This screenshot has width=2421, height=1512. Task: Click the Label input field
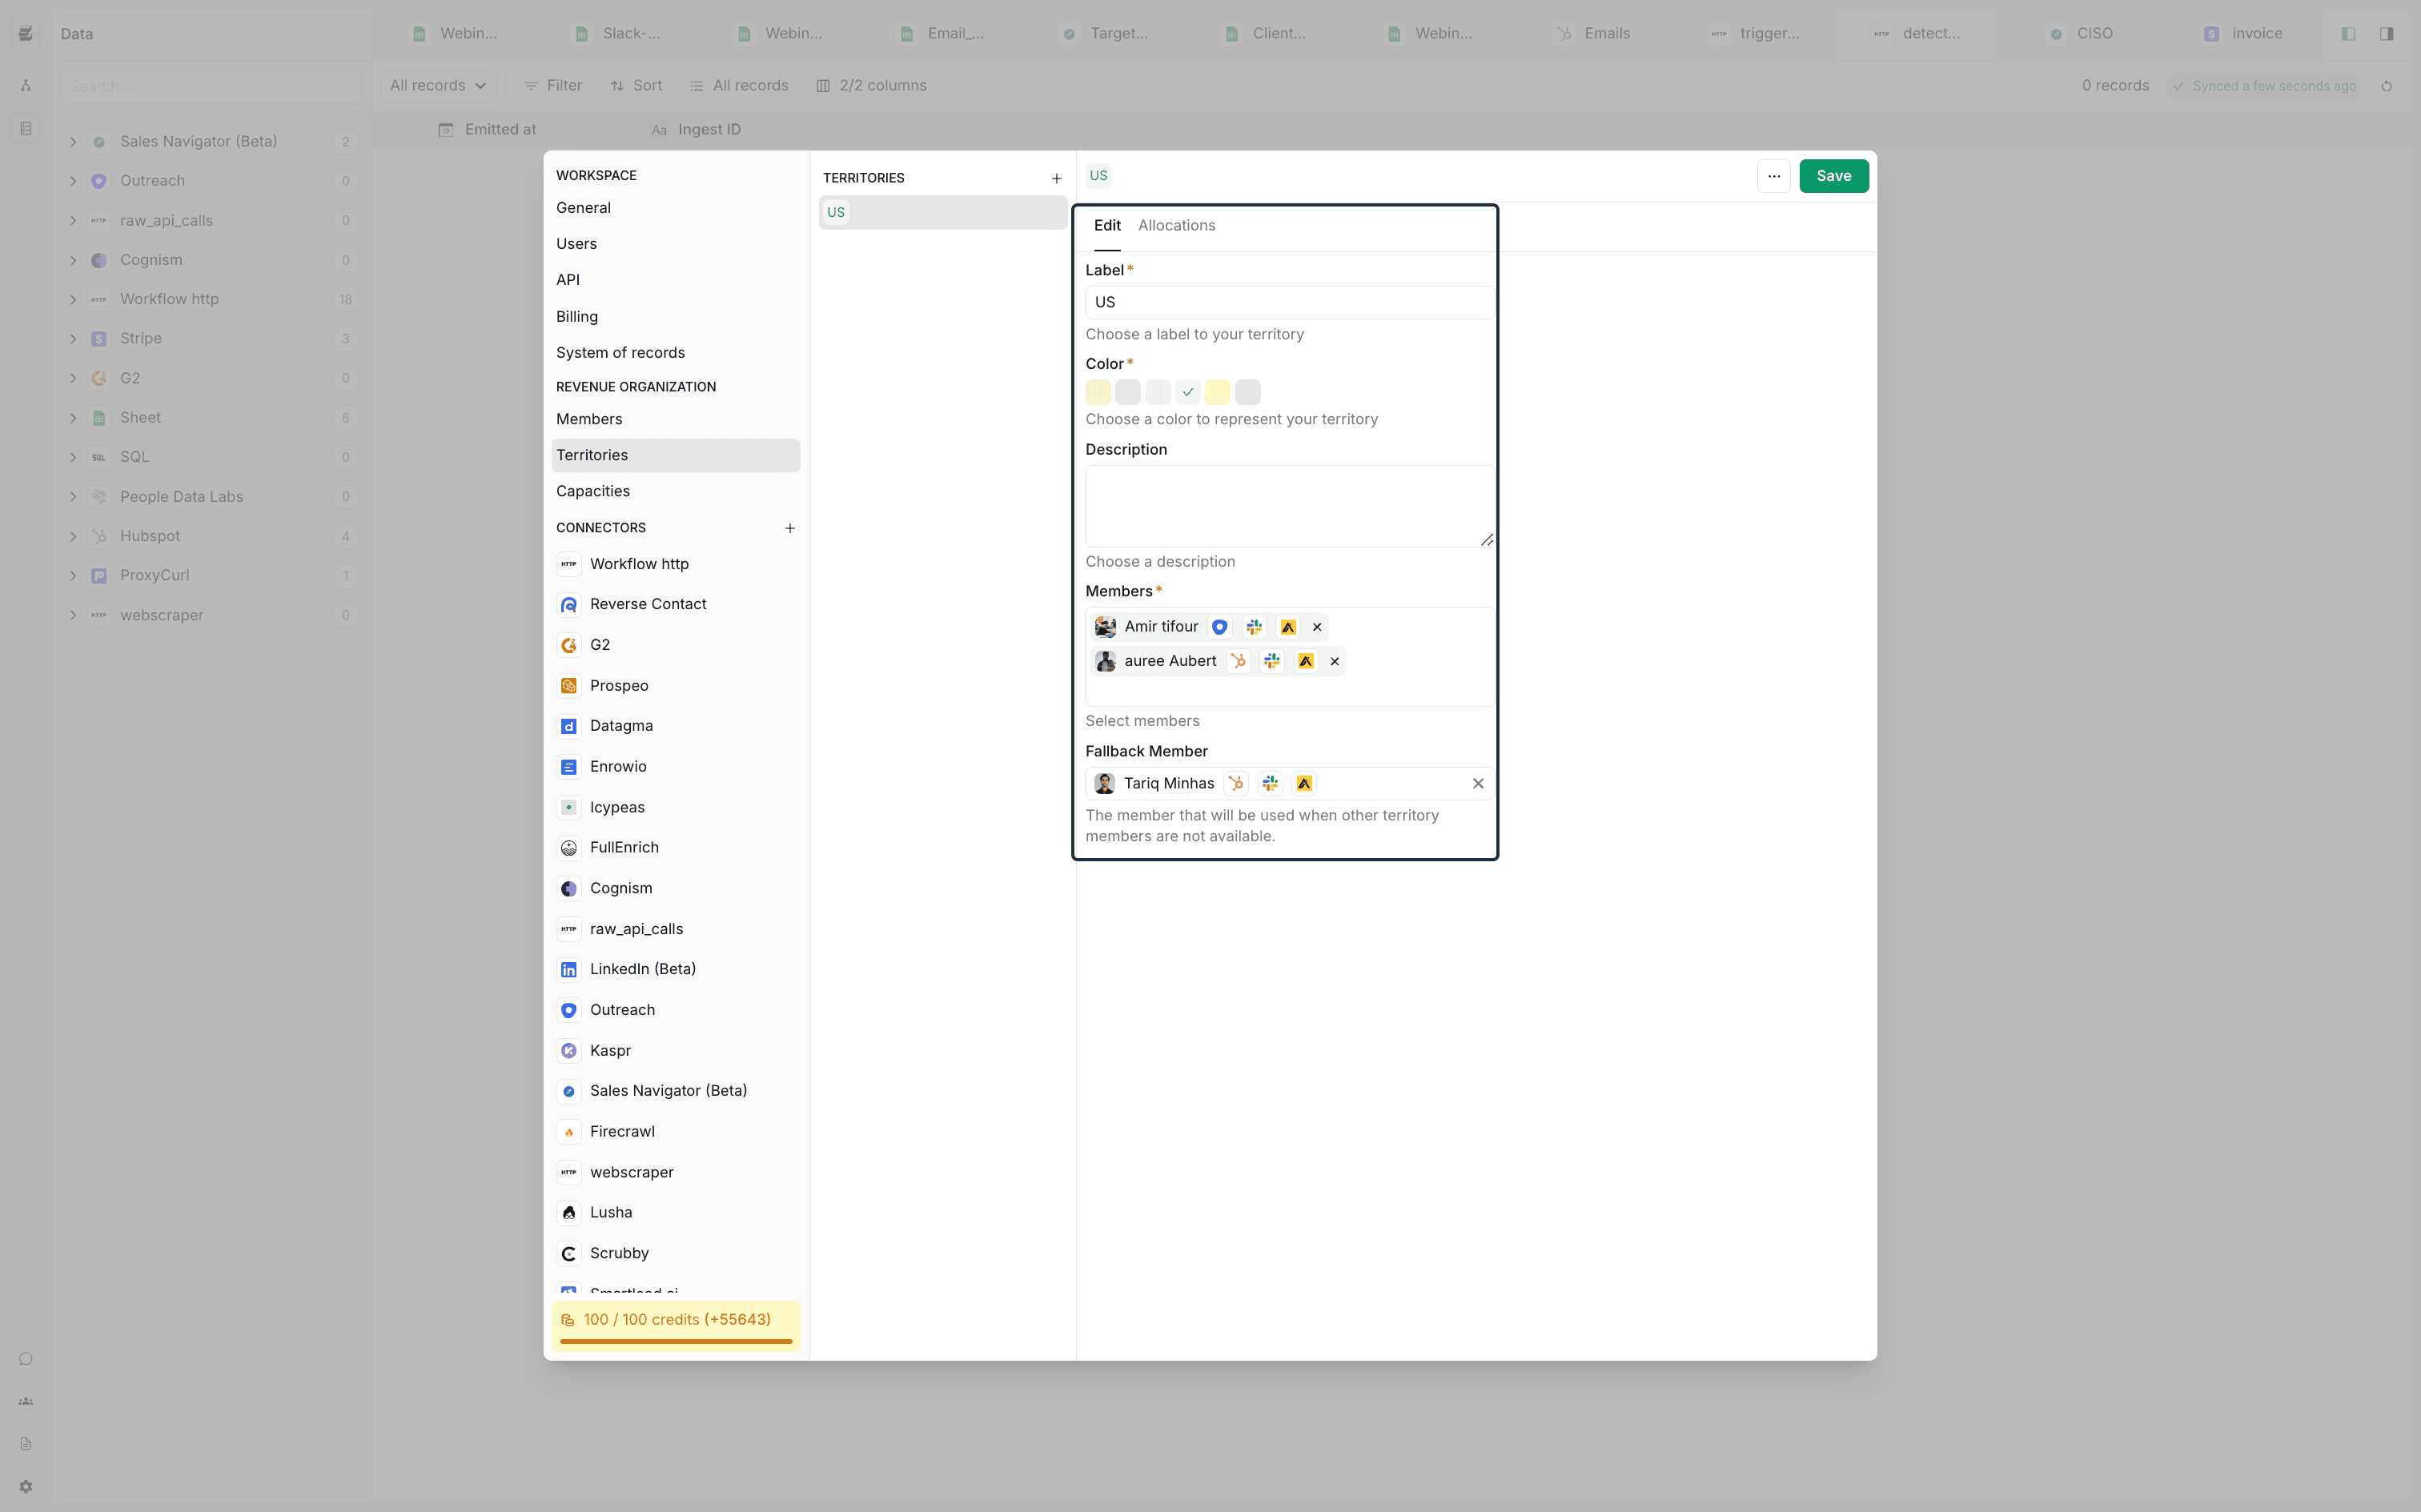(x=1290, y=302)
